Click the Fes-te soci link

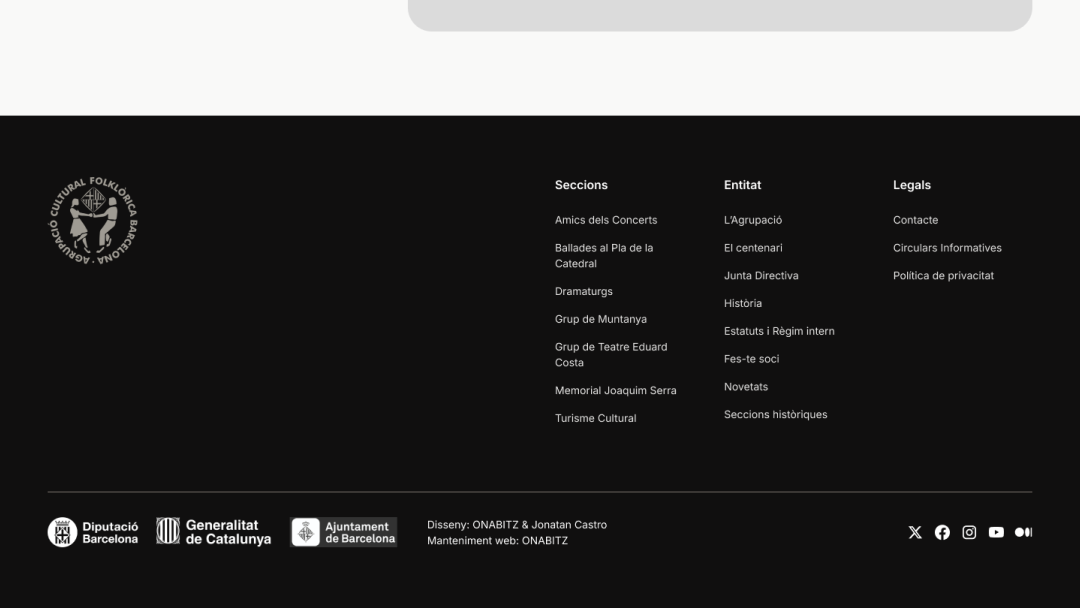click(x=751, y=359)
